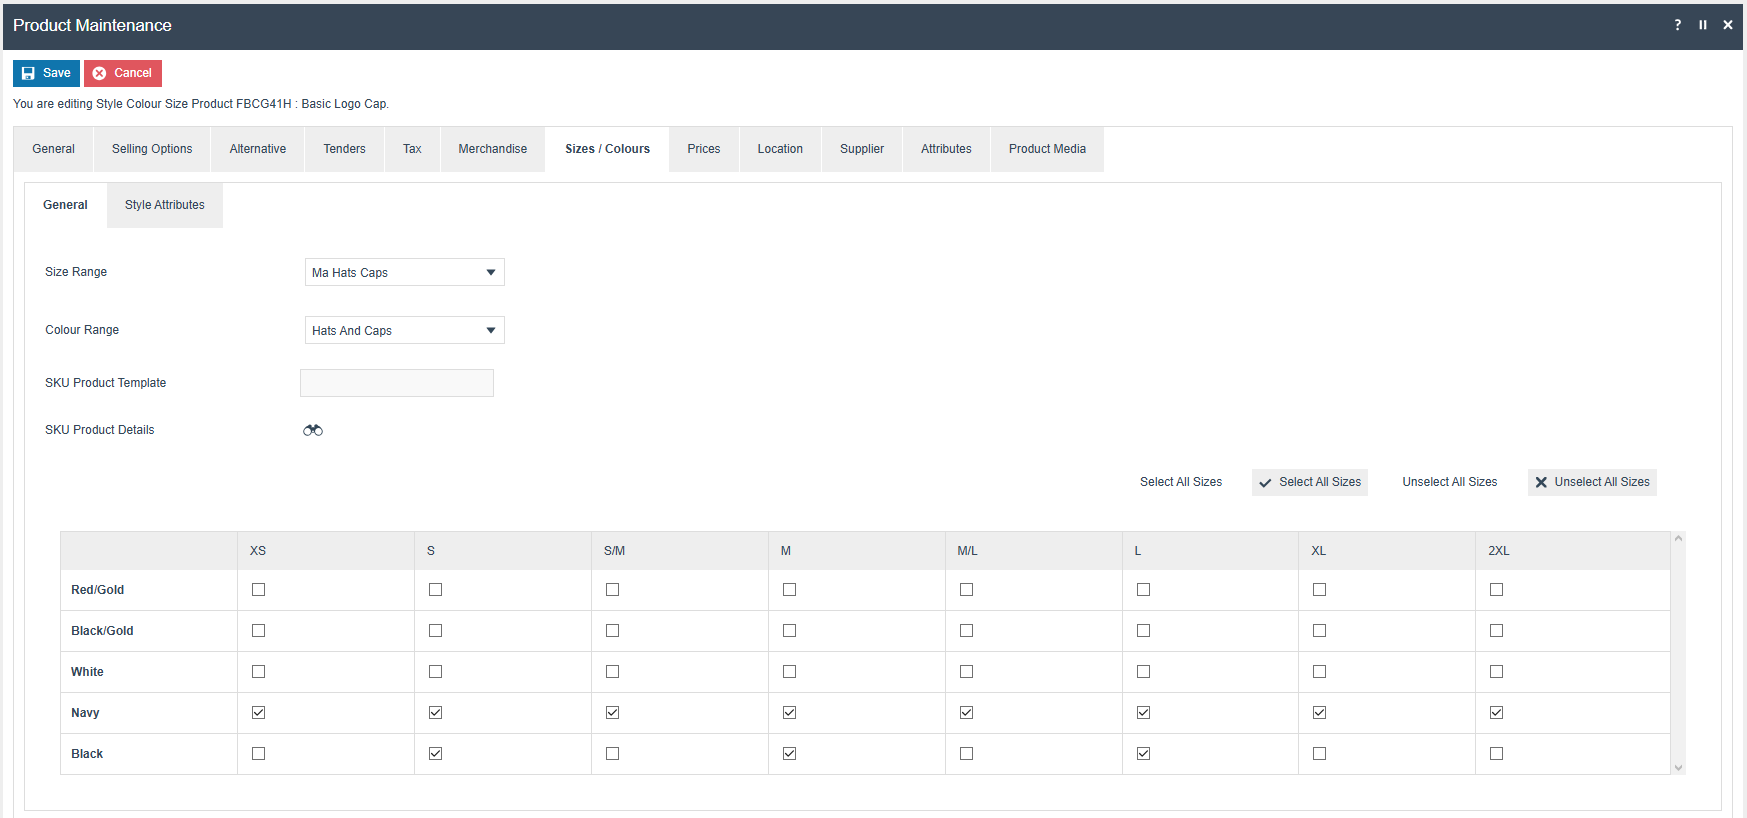Click the Black/Gold row label
The image size is (1747, 818).
(102, 631)
